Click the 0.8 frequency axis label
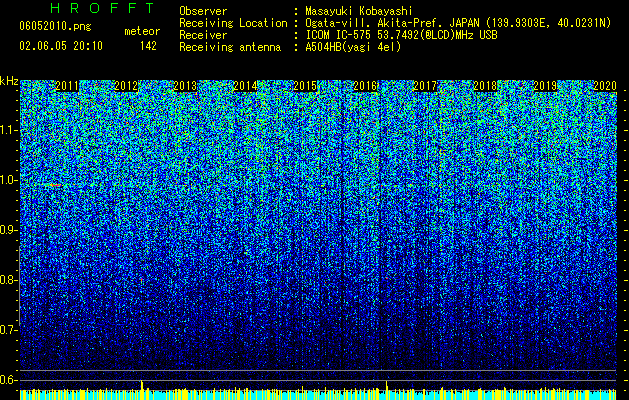Viewport: 629px width, 400px height. click(9, 280)
